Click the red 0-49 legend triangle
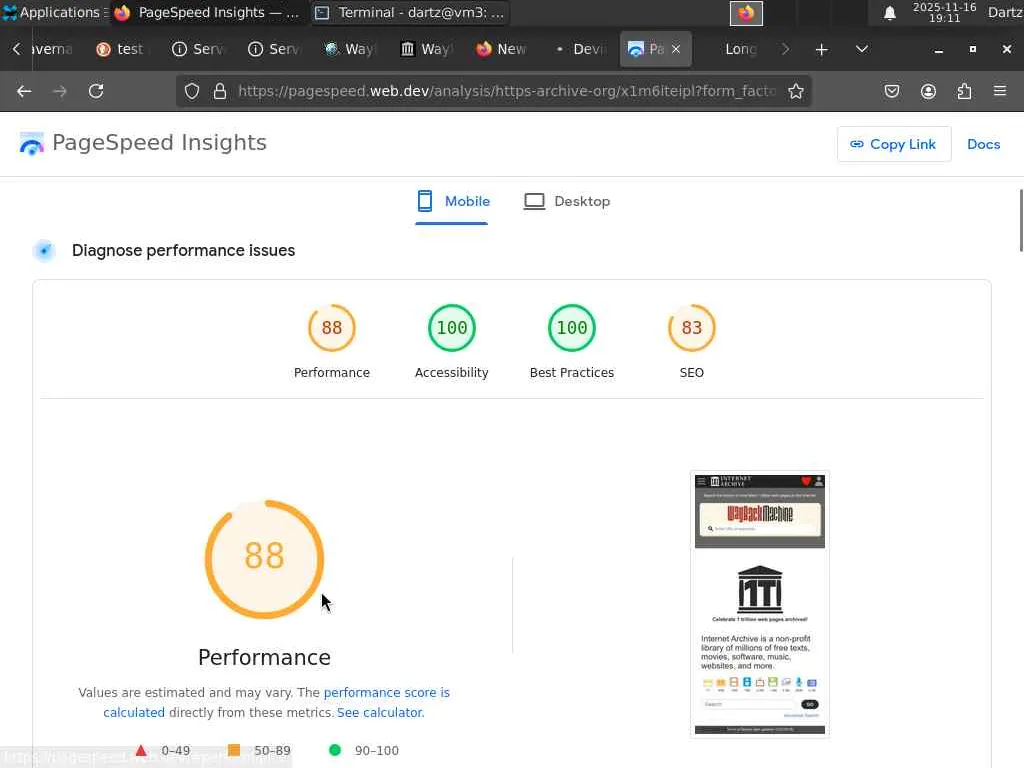The width and height of the screenshot is (1024, 768). tap(140, 750)
